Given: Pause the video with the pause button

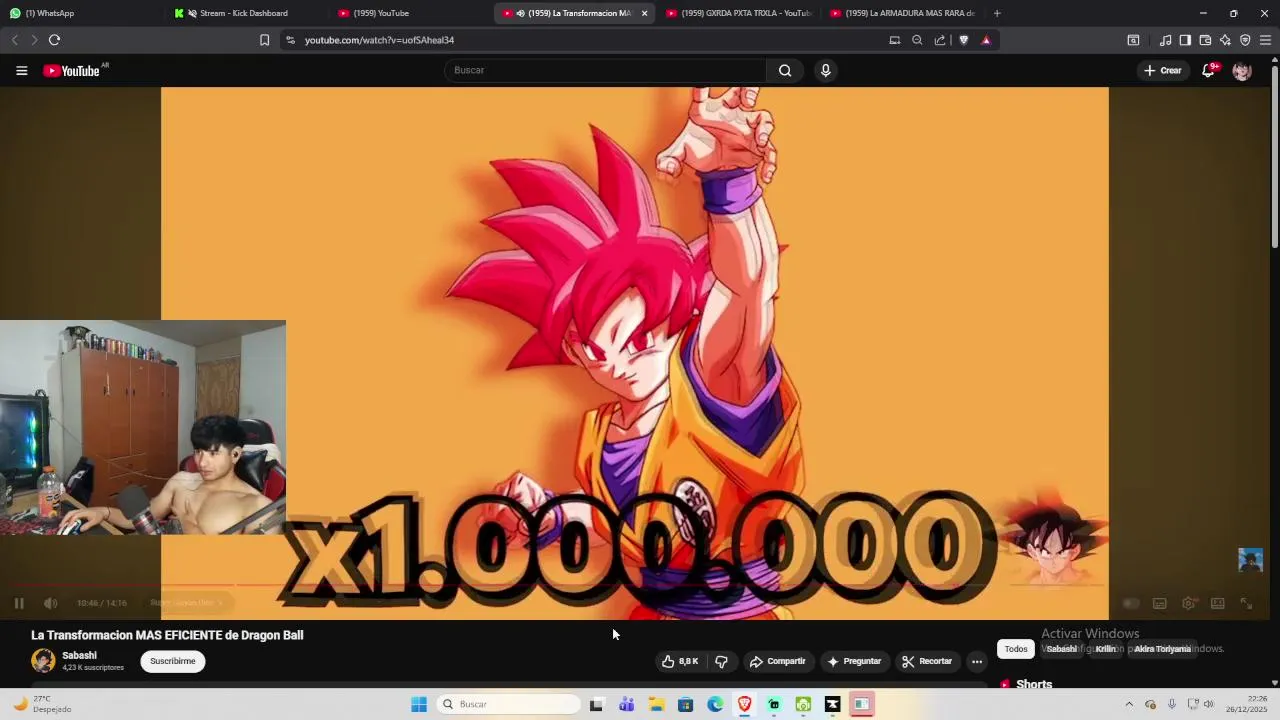Looking at the screenshot, I should coord(18,603).
